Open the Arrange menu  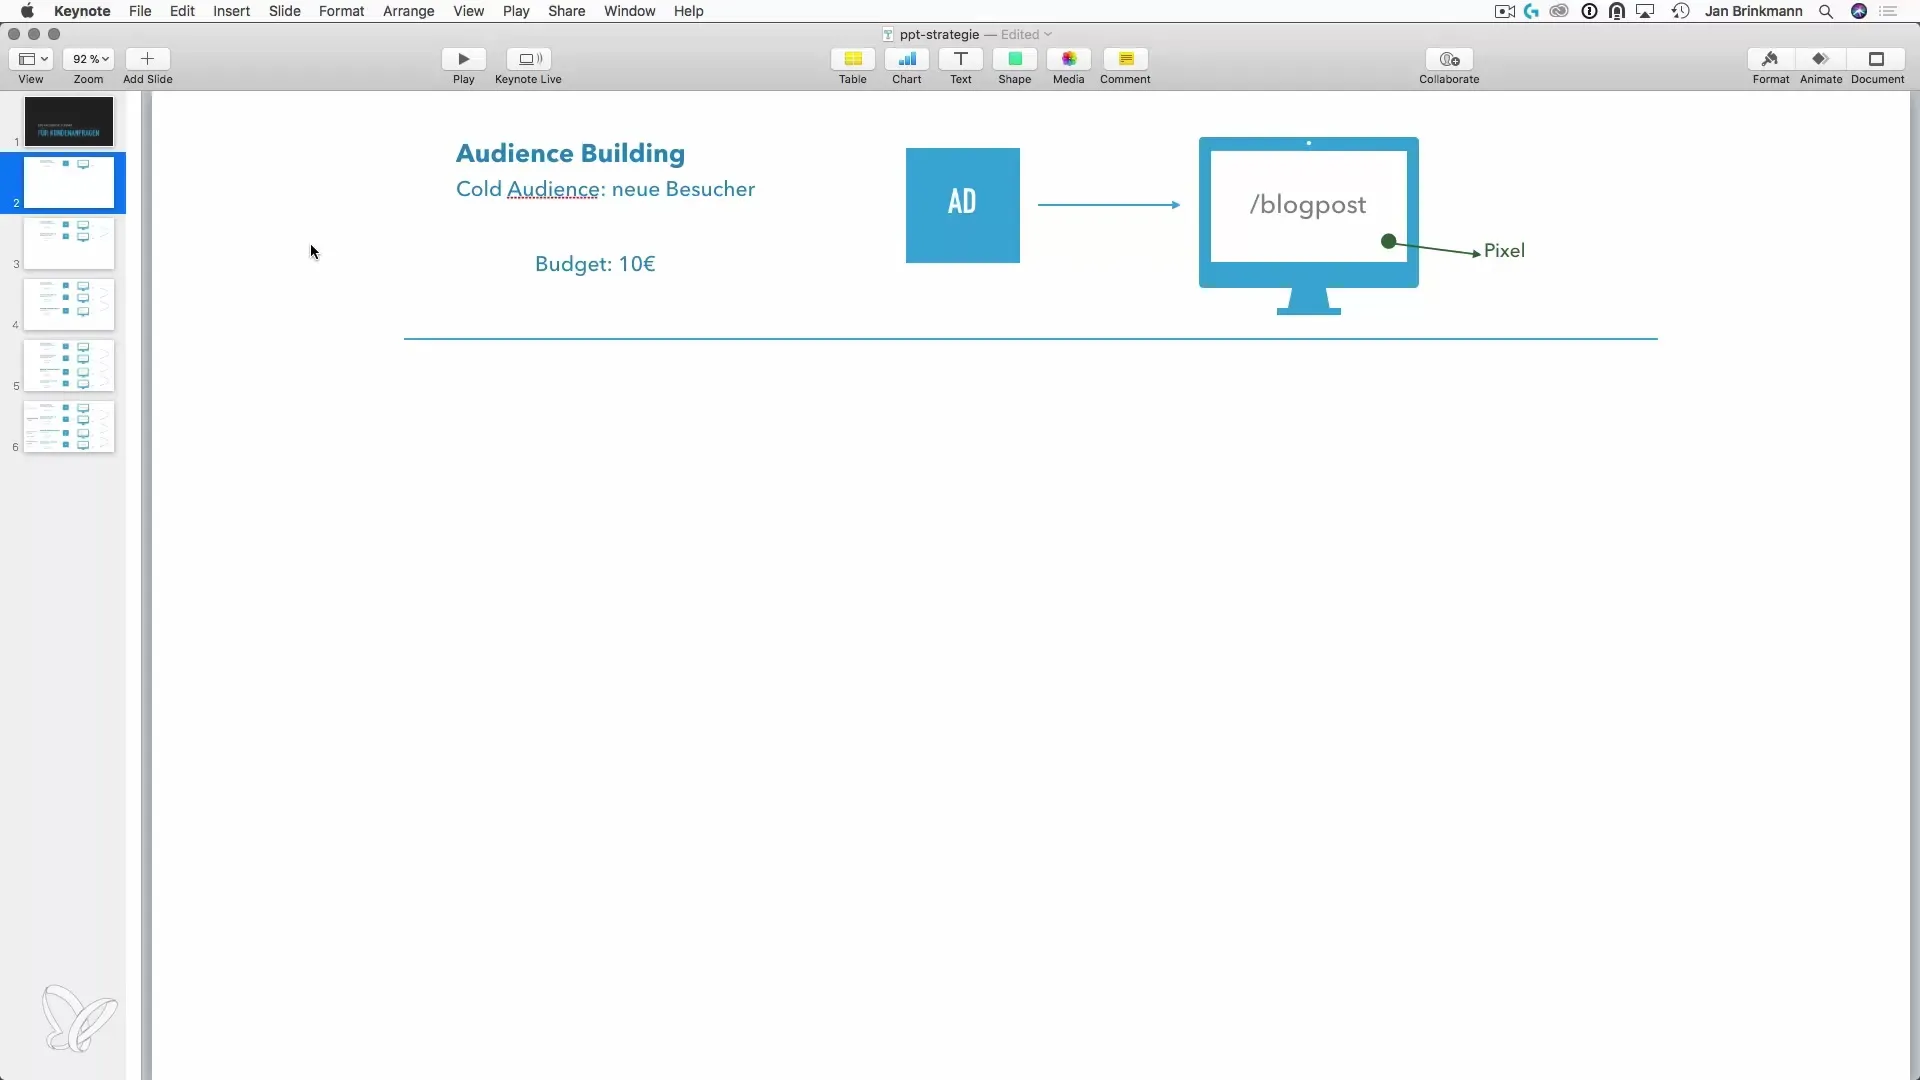click(x=408, y=11)
